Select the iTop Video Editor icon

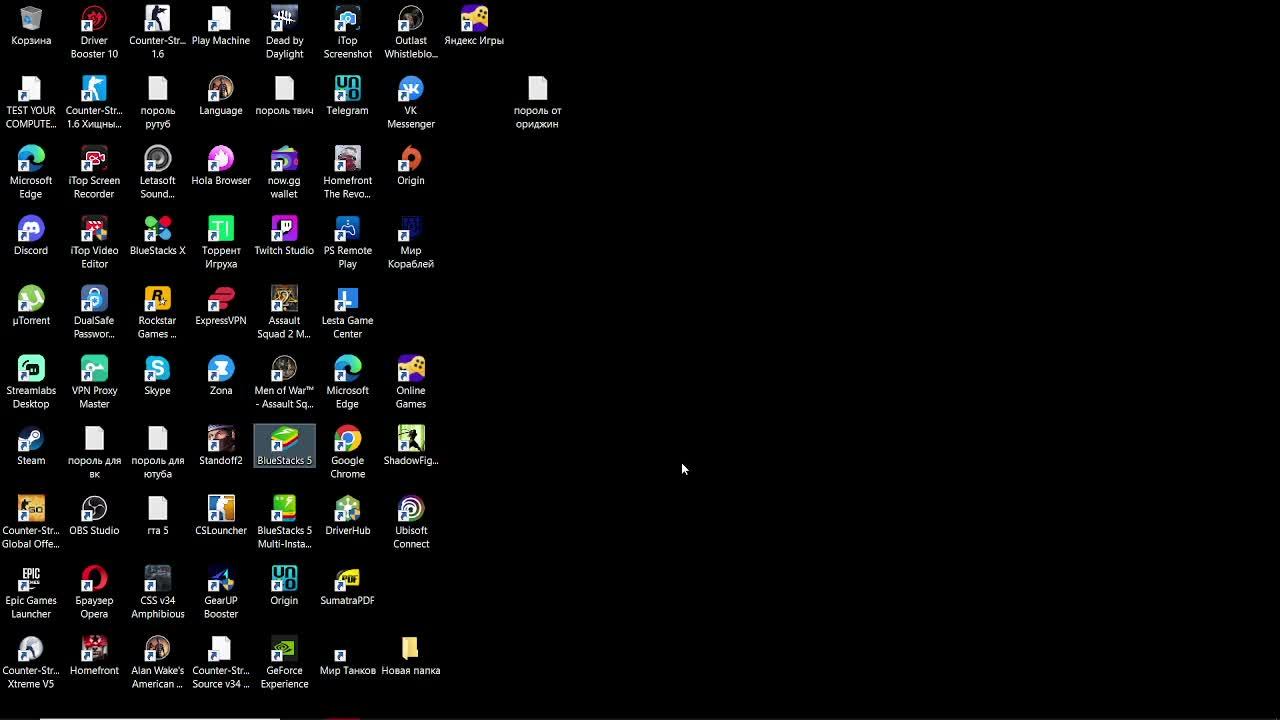click(94, 242)
